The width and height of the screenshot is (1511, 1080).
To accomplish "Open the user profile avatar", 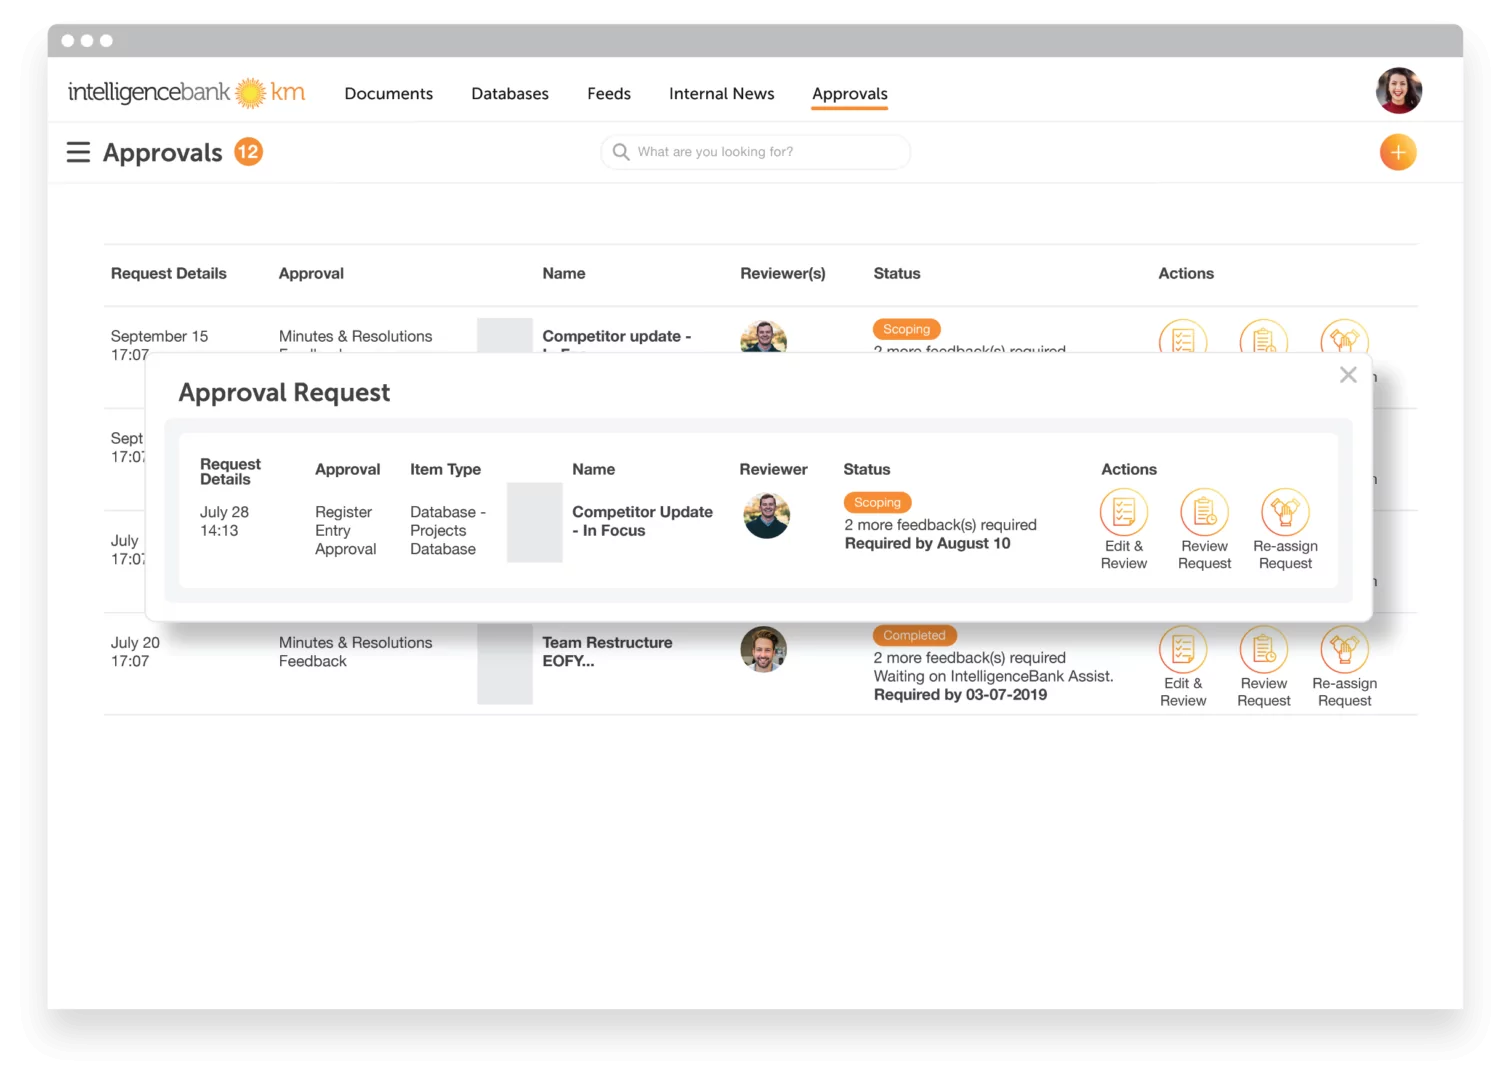I will coord(1398,91).
